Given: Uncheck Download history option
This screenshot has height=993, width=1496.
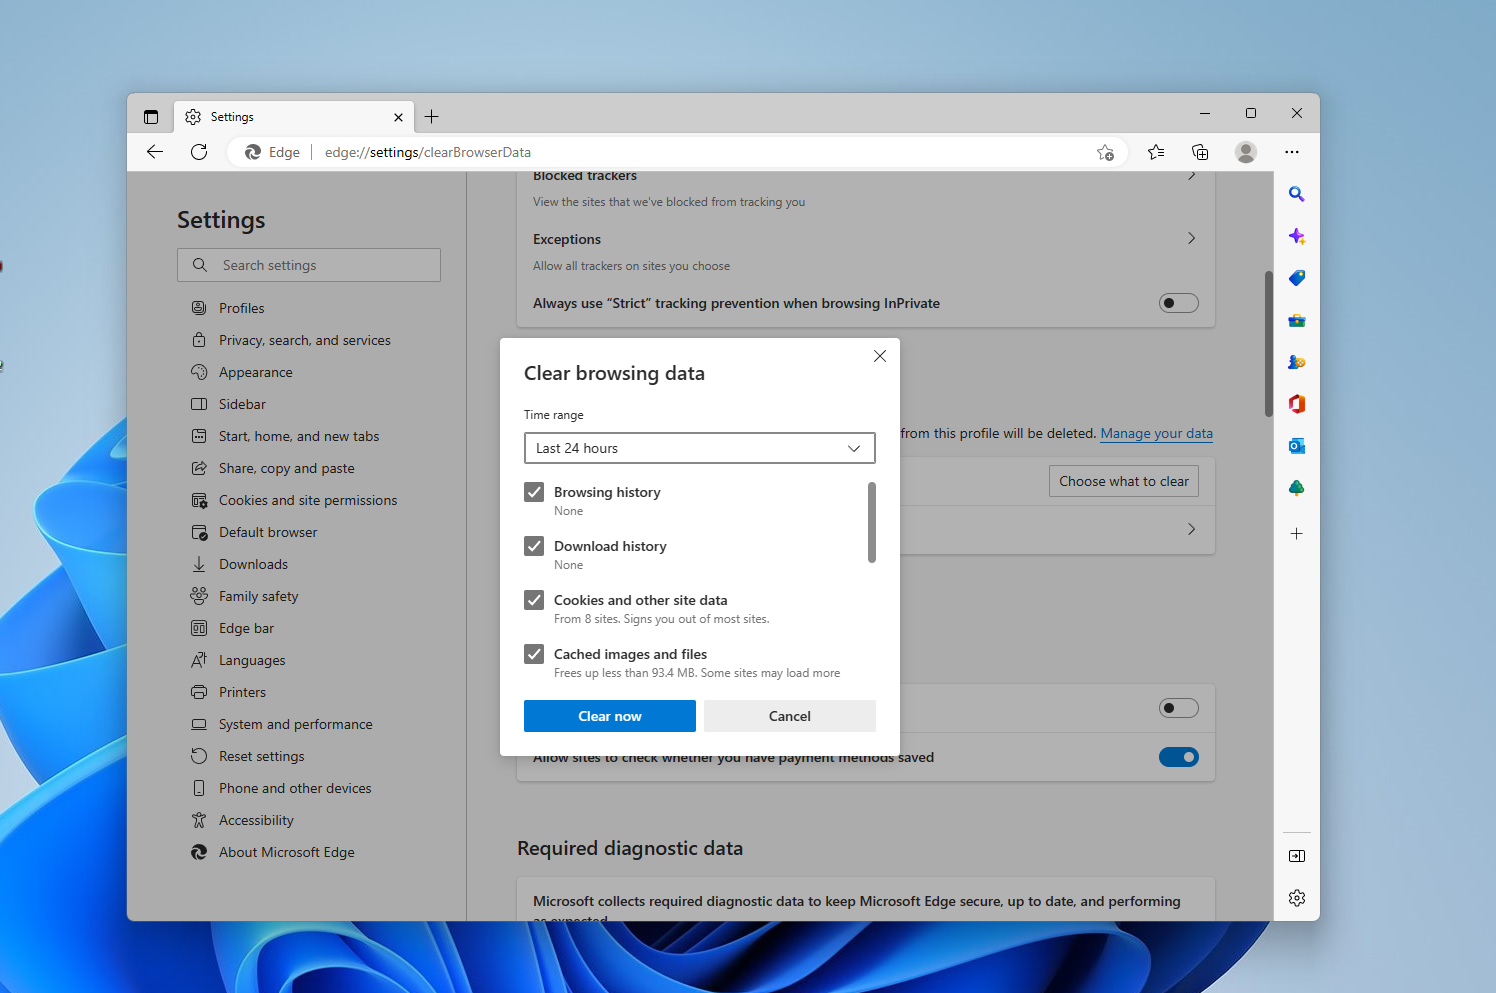Looking at the screenshot, I should (533, 545).
